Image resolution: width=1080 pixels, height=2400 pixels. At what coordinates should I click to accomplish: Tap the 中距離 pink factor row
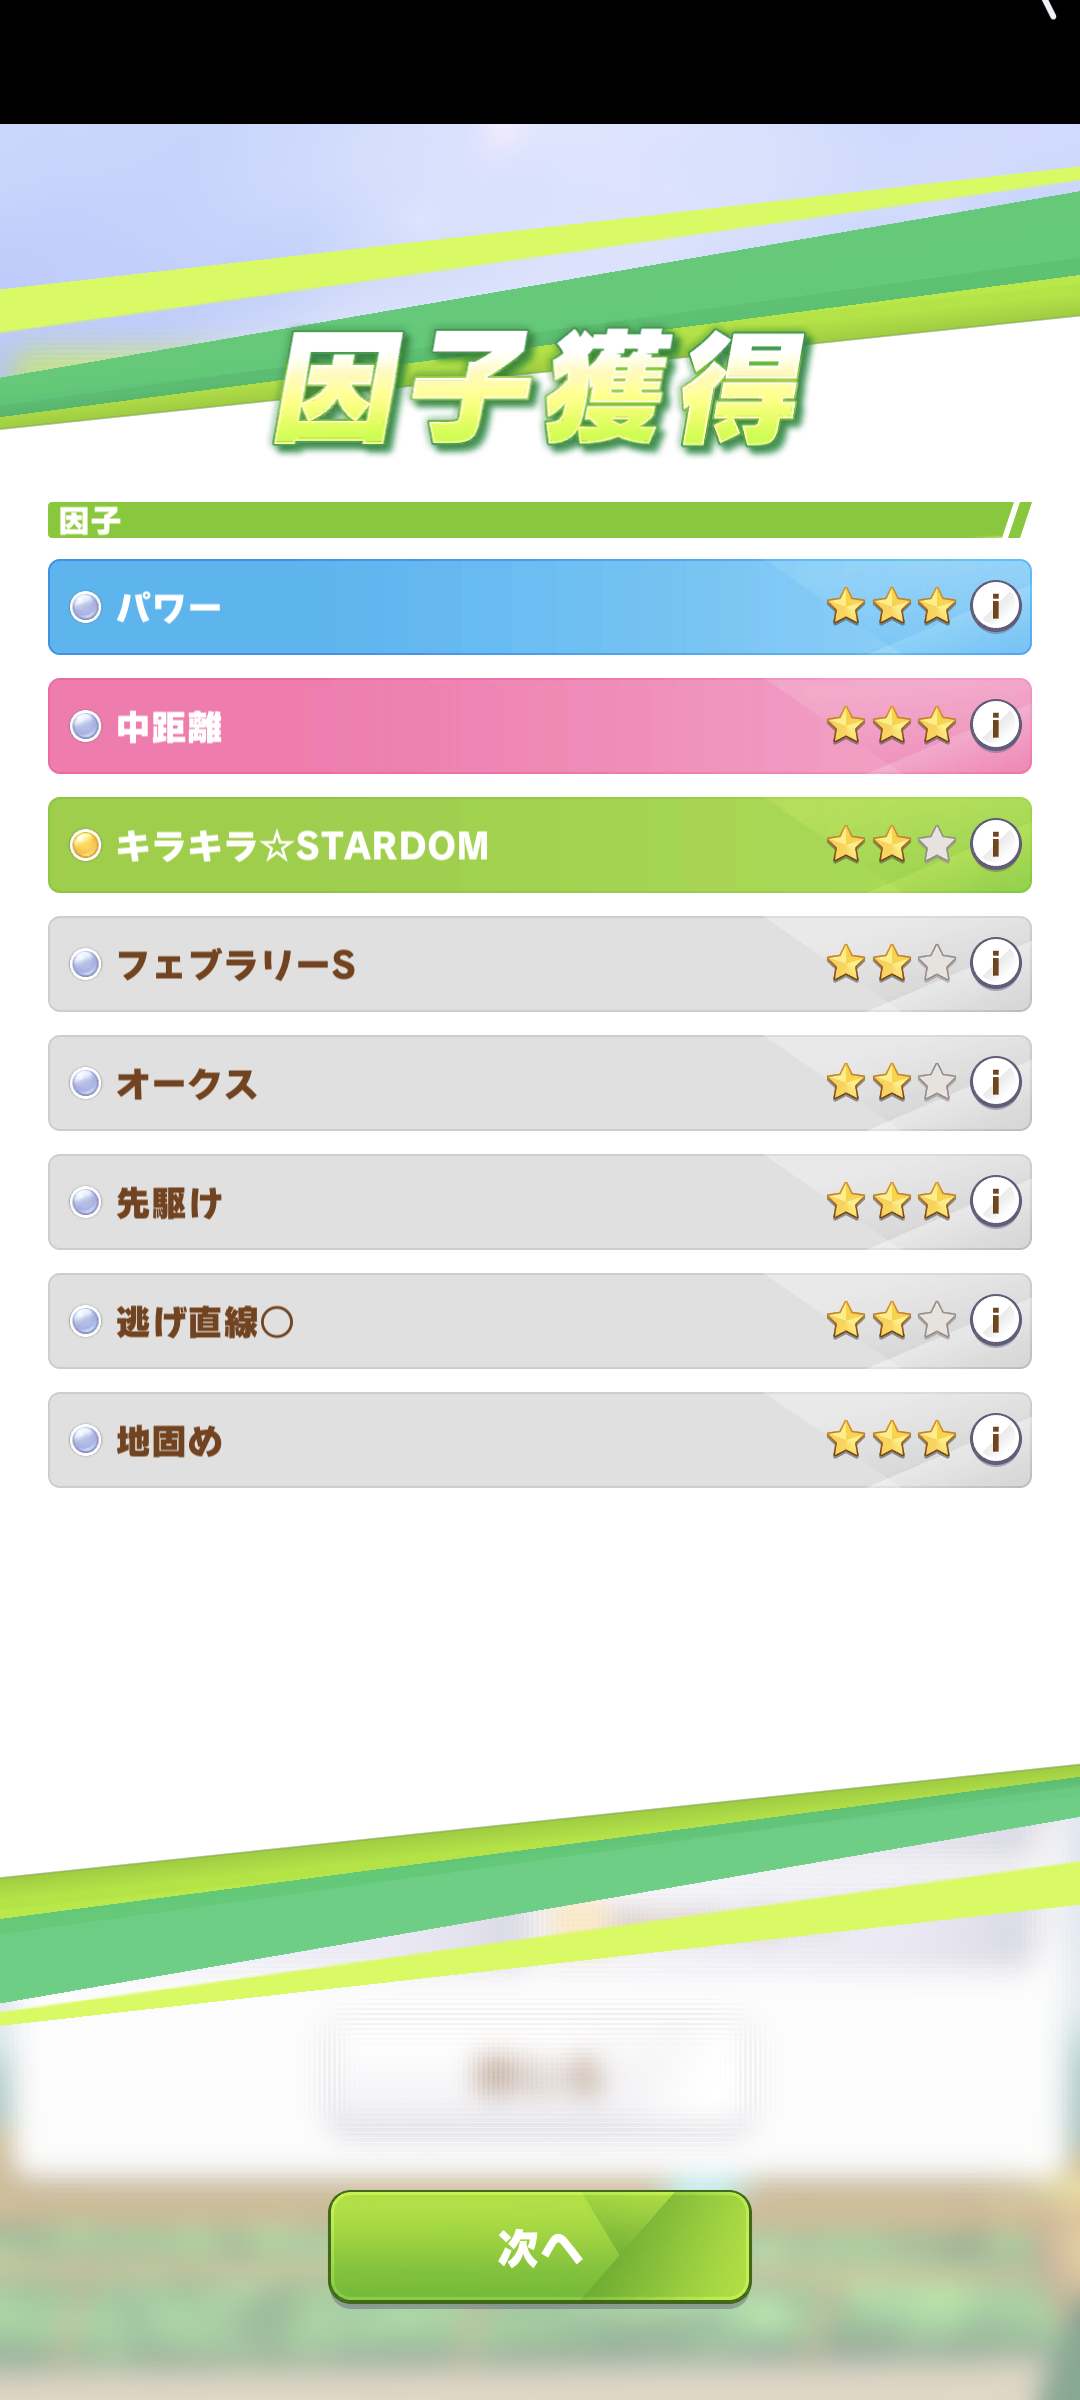540,726
